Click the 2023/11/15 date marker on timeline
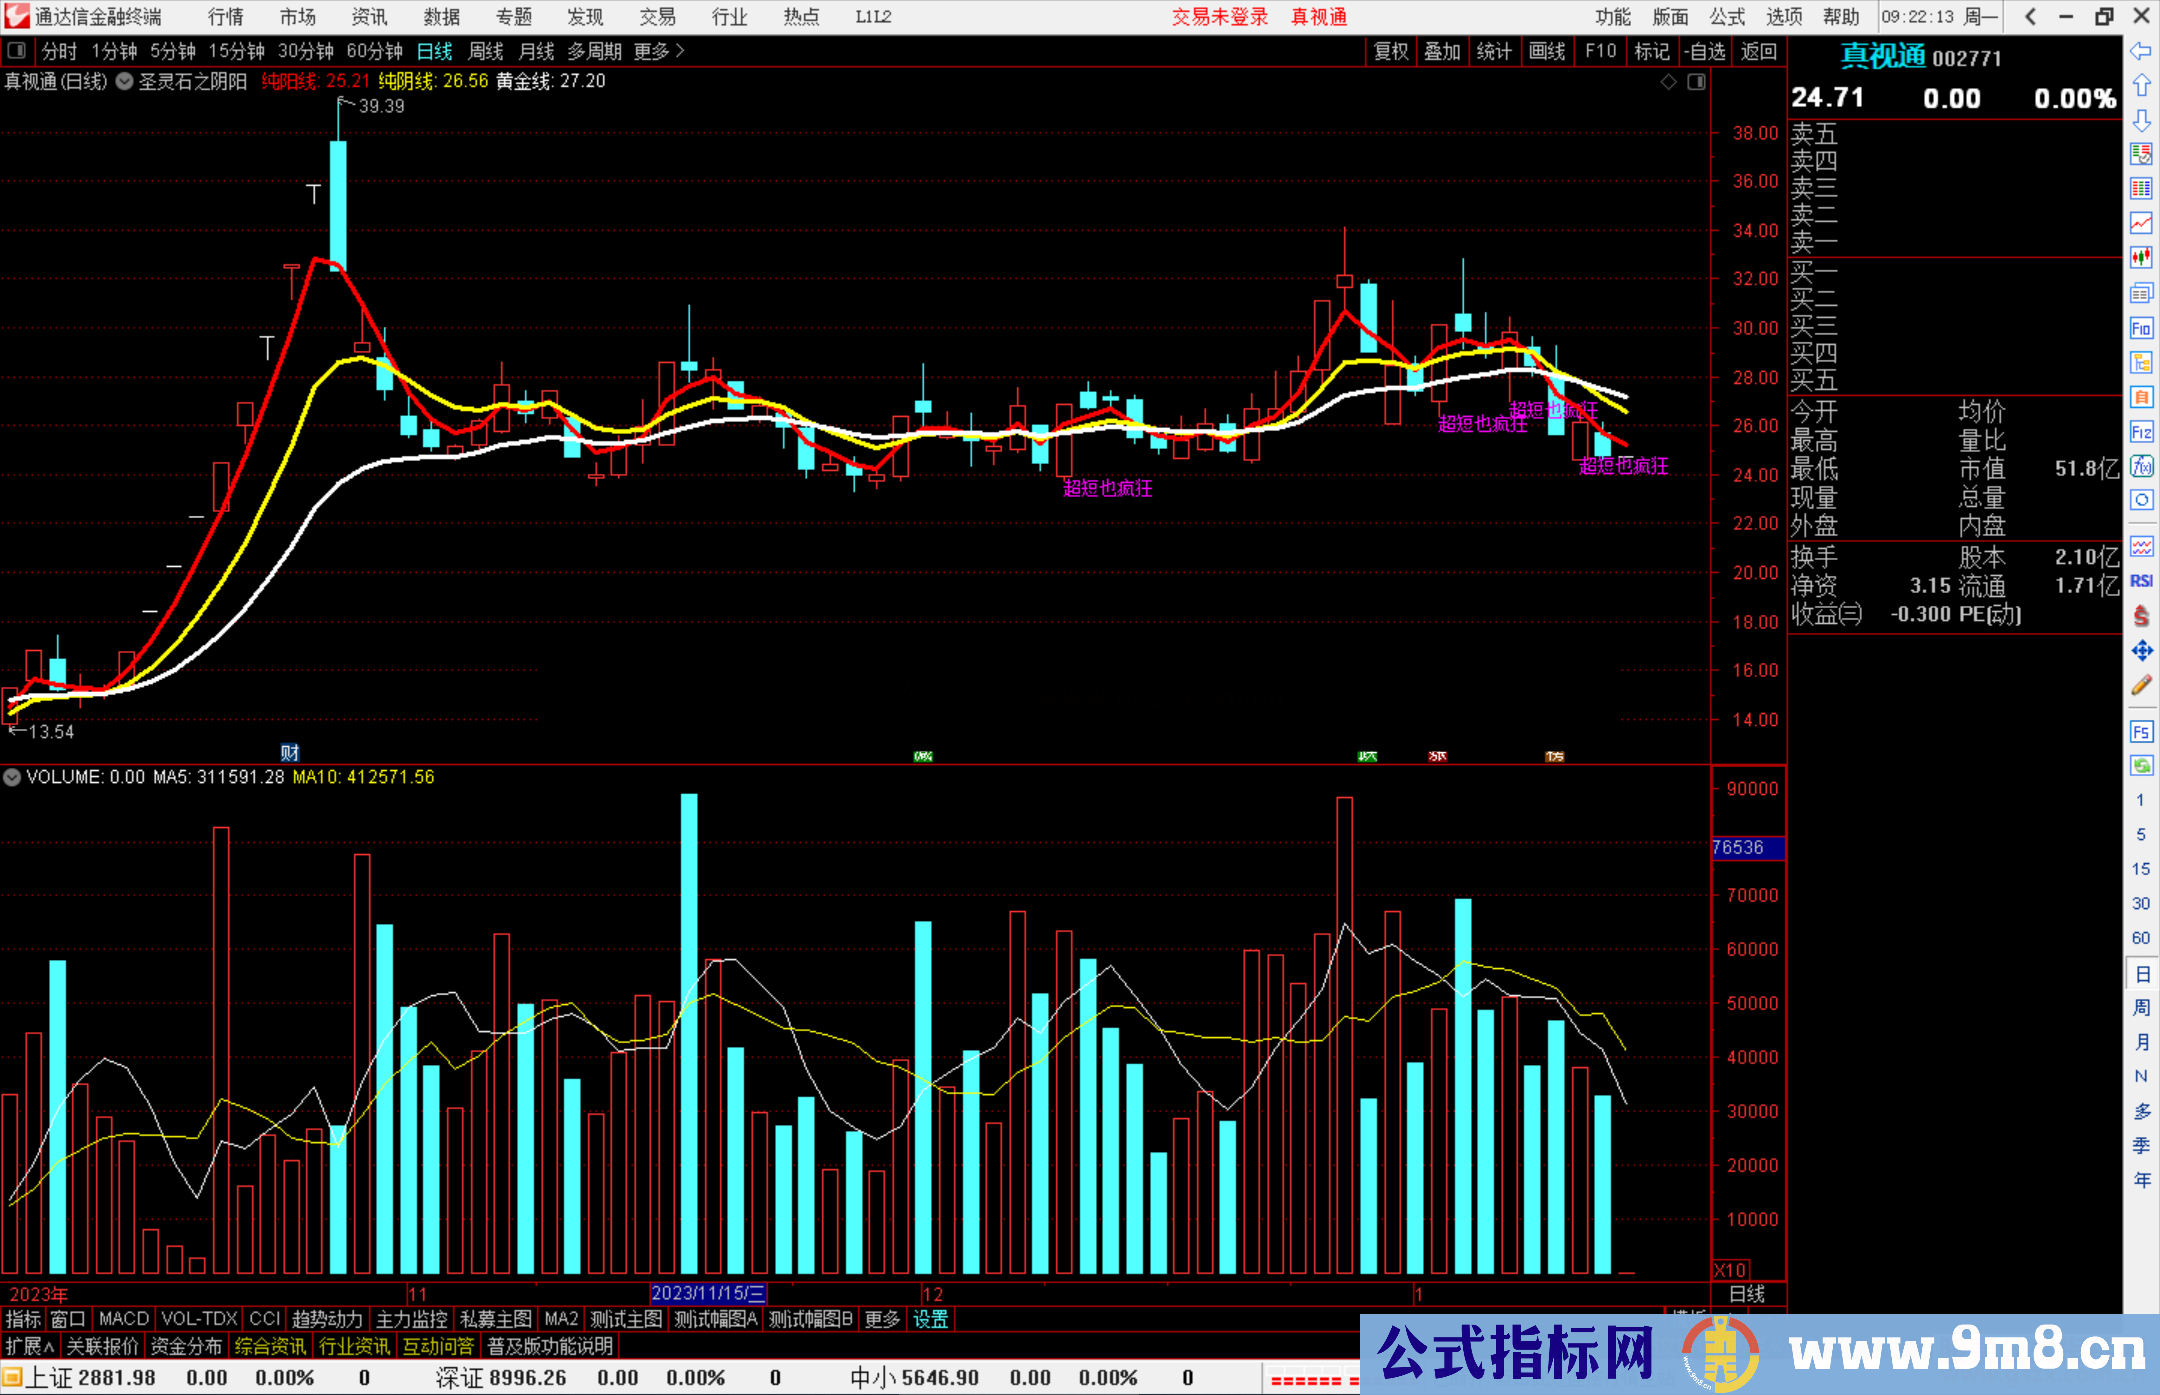This screenshot has width=2160, height=1395. click(708, 1293)
